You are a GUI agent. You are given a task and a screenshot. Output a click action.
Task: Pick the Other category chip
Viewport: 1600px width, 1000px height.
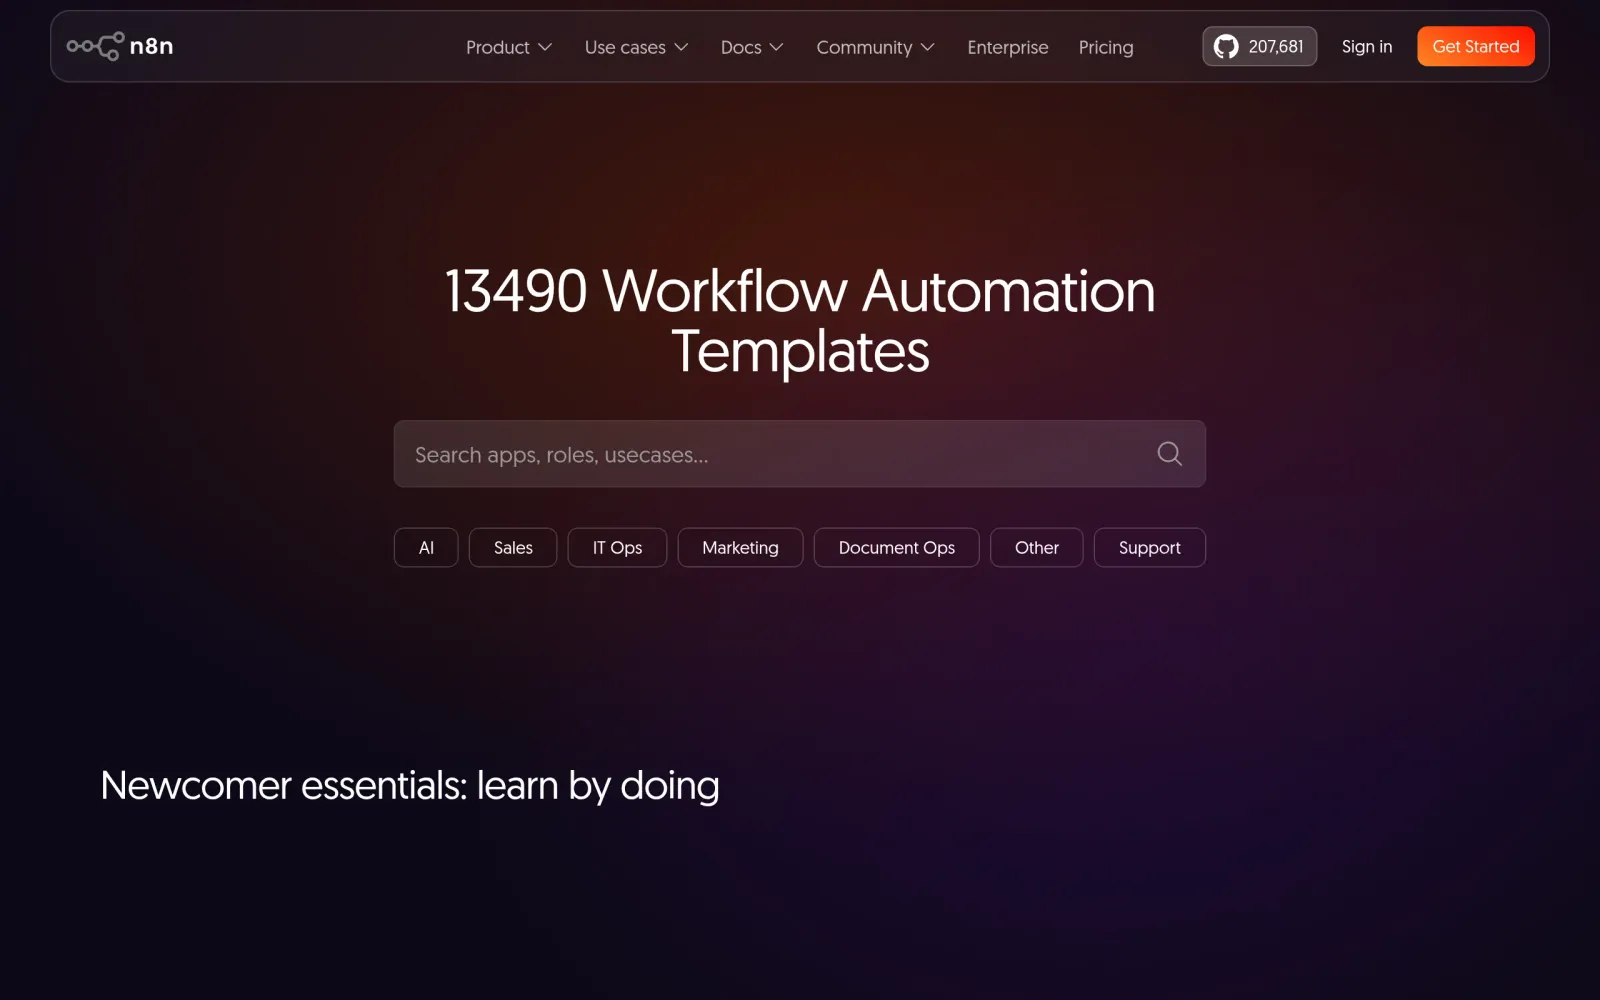(x=1037, y=548)
